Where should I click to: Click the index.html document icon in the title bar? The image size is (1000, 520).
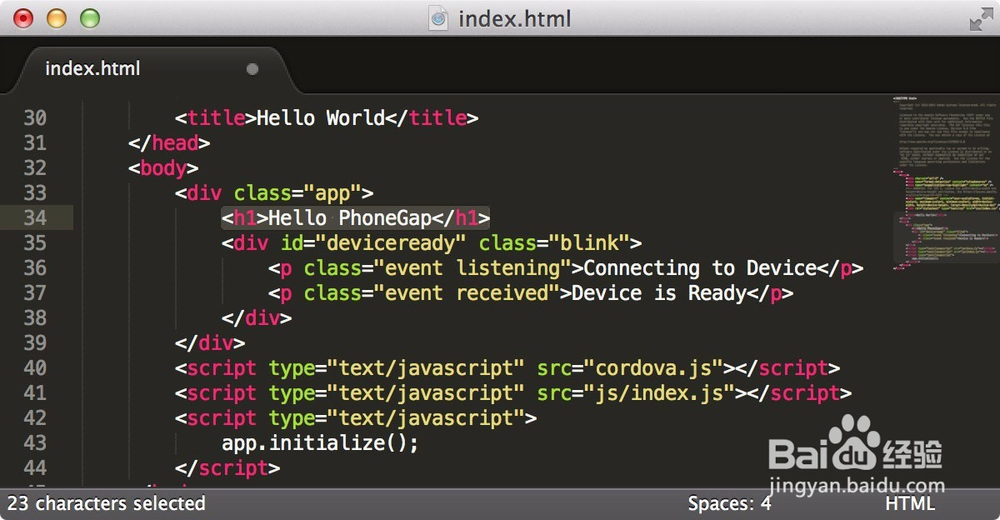439,19
